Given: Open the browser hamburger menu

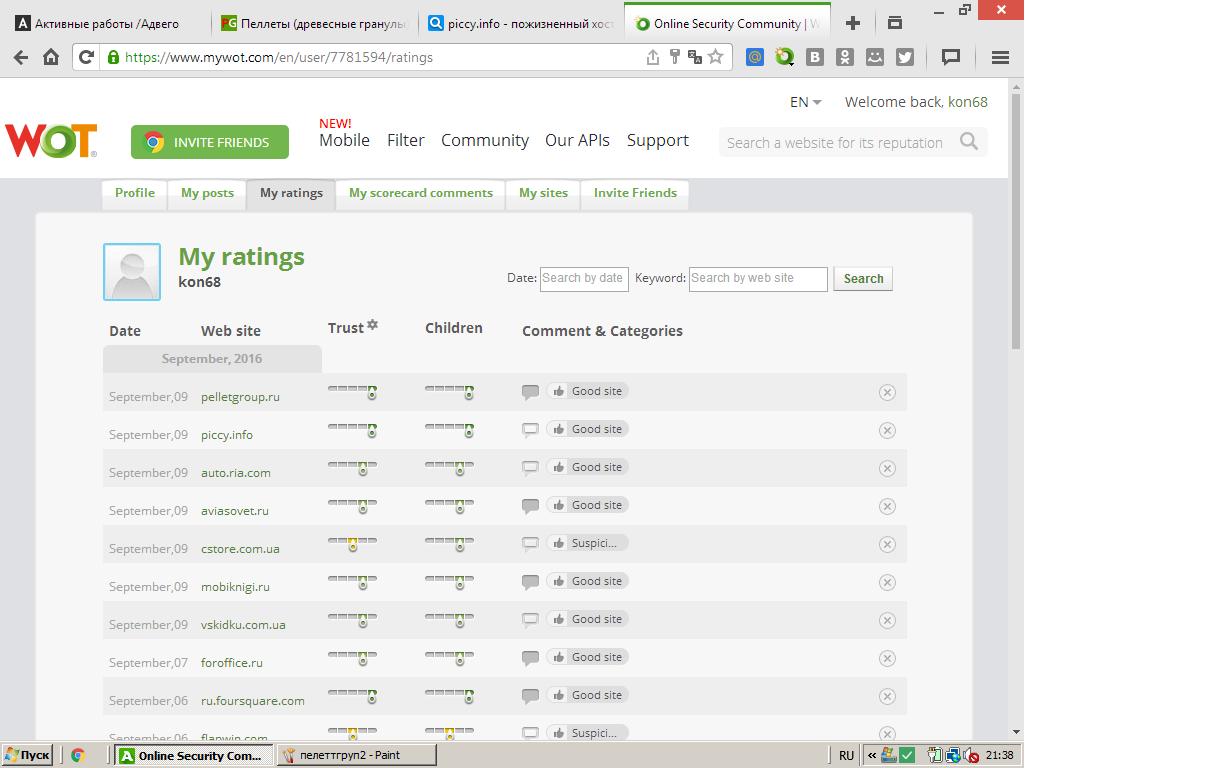Looking at the screenshot, I should tap(999, 57).
